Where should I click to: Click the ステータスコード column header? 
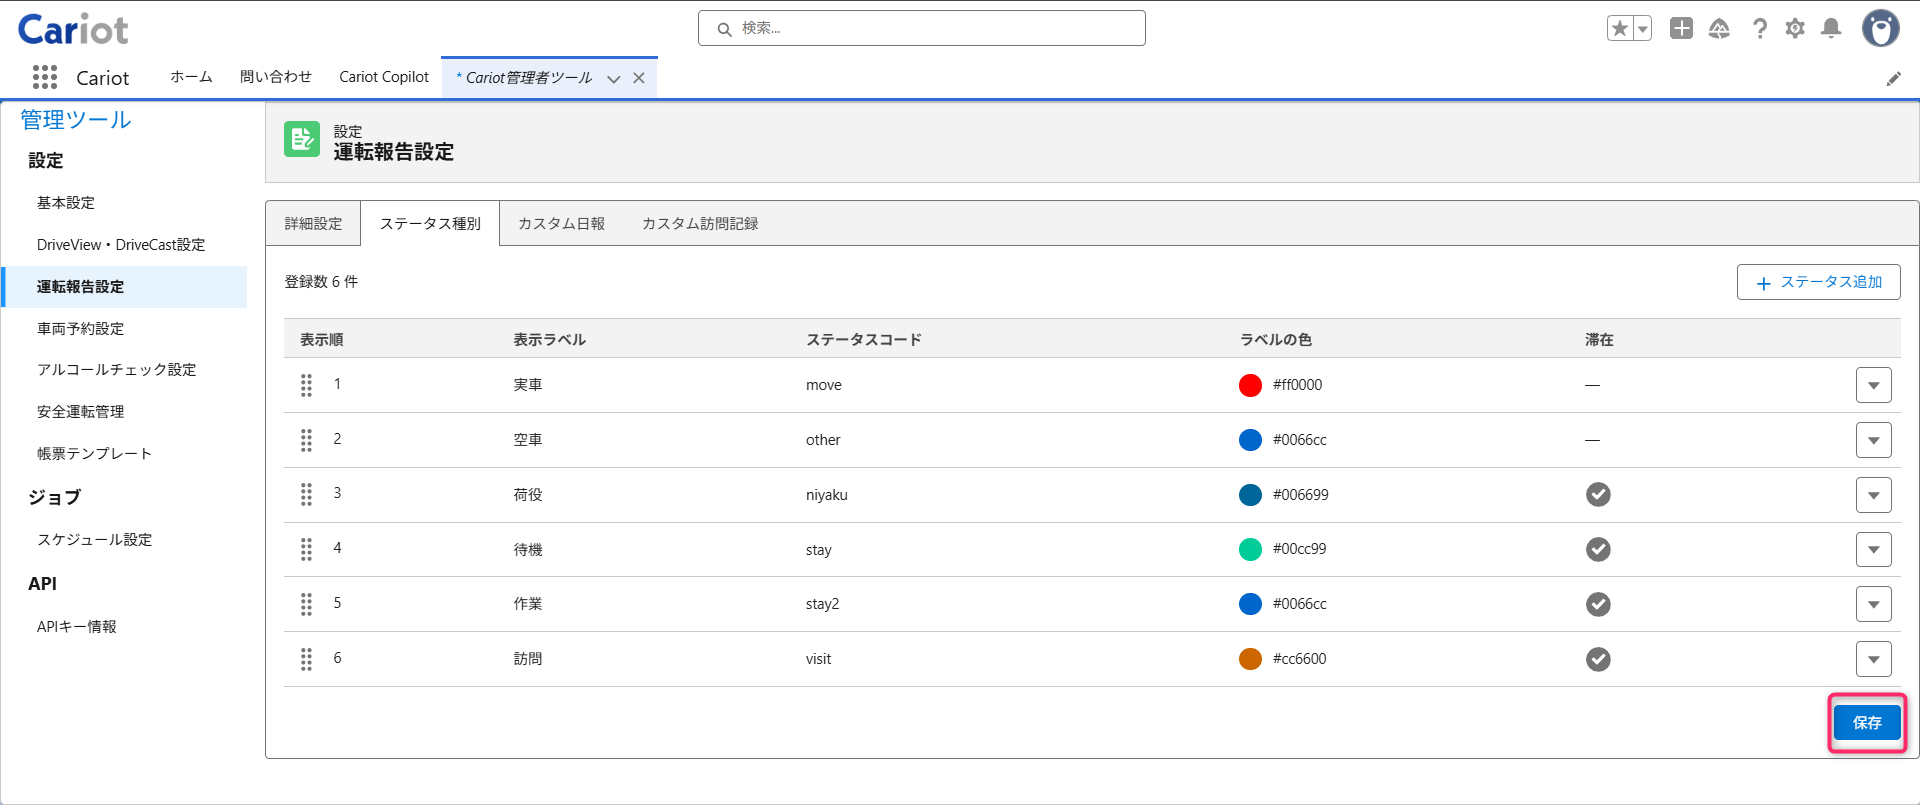(x=864, y=340)
